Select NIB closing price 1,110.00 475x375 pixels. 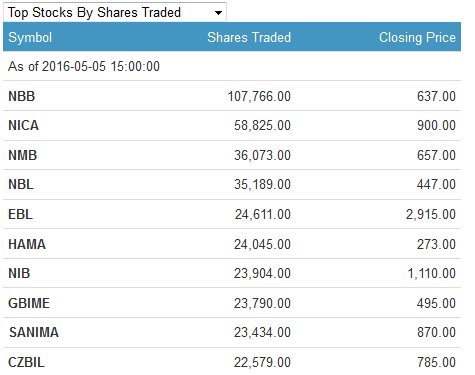432,273
